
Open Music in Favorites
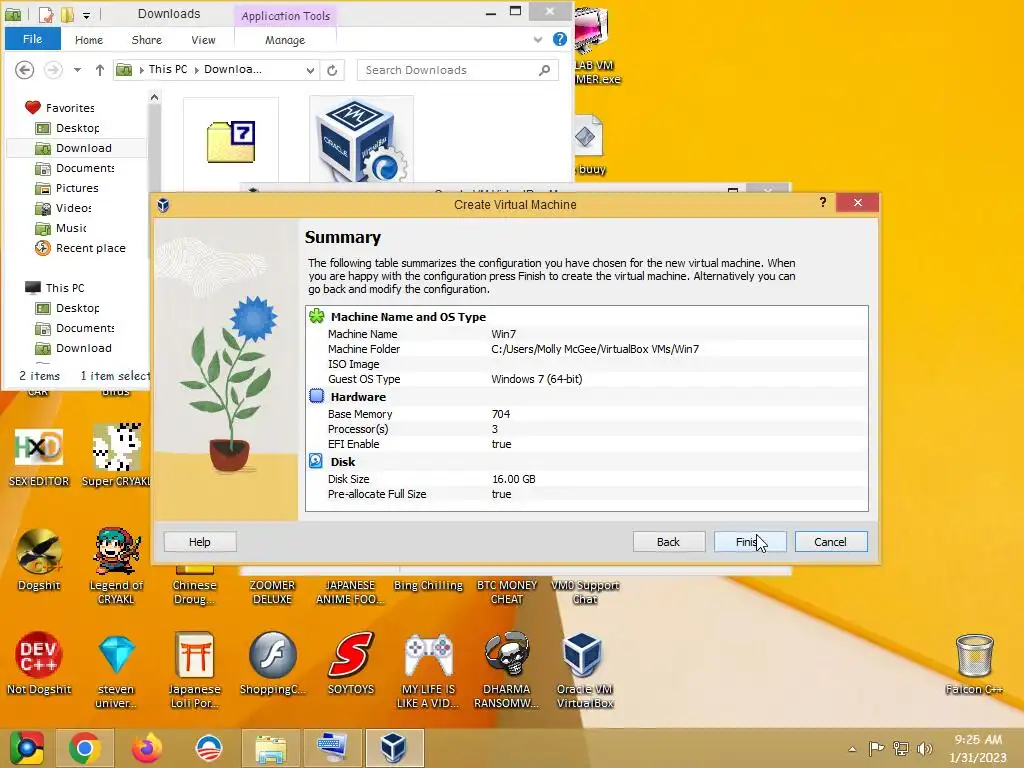tap(71, 228)
